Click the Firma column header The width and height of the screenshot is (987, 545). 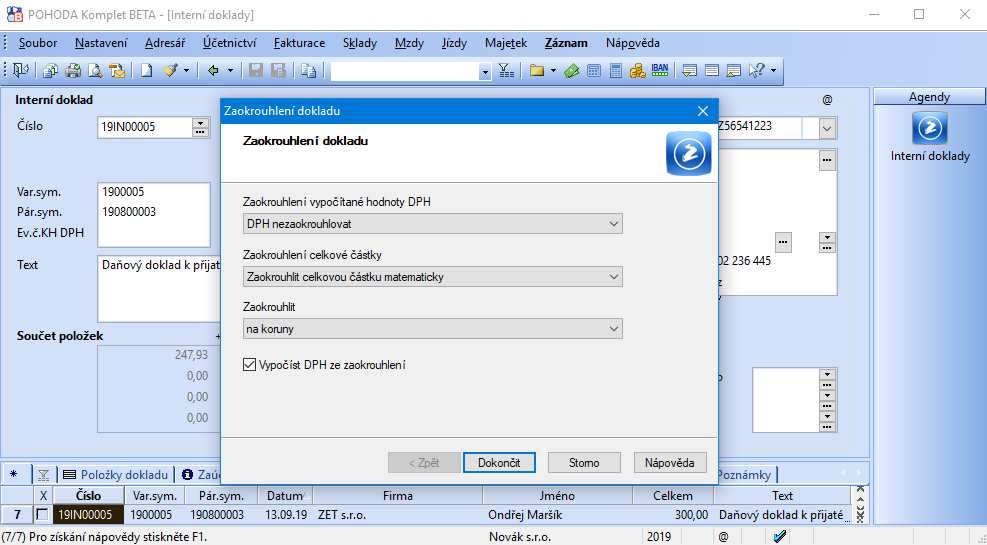(398, 496)
